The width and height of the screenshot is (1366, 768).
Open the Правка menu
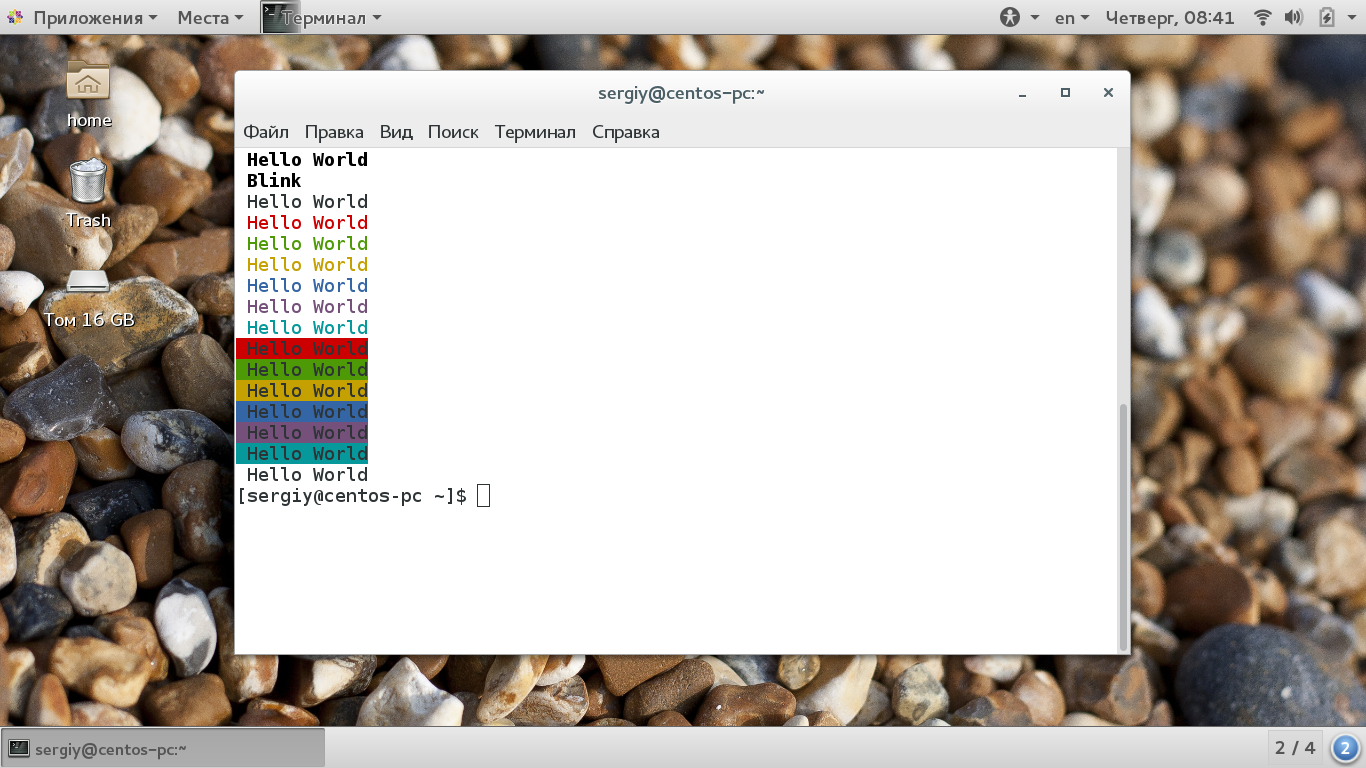coord(334,132)
